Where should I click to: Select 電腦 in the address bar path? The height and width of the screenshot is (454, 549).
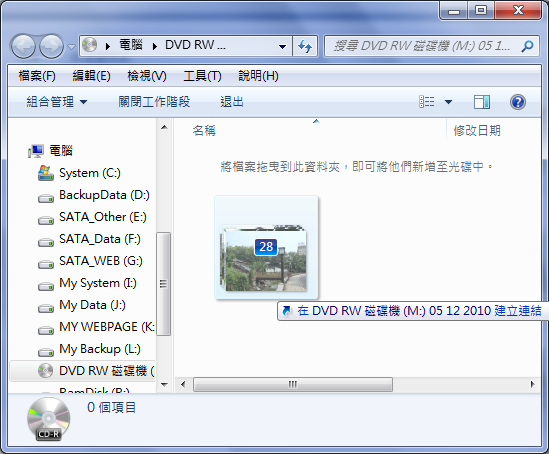click(131, 45)
